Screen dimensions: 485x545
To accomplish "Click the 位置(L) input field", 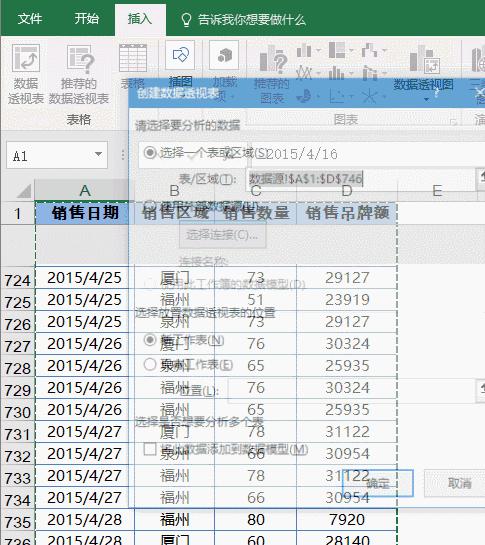I will (351, 391).
